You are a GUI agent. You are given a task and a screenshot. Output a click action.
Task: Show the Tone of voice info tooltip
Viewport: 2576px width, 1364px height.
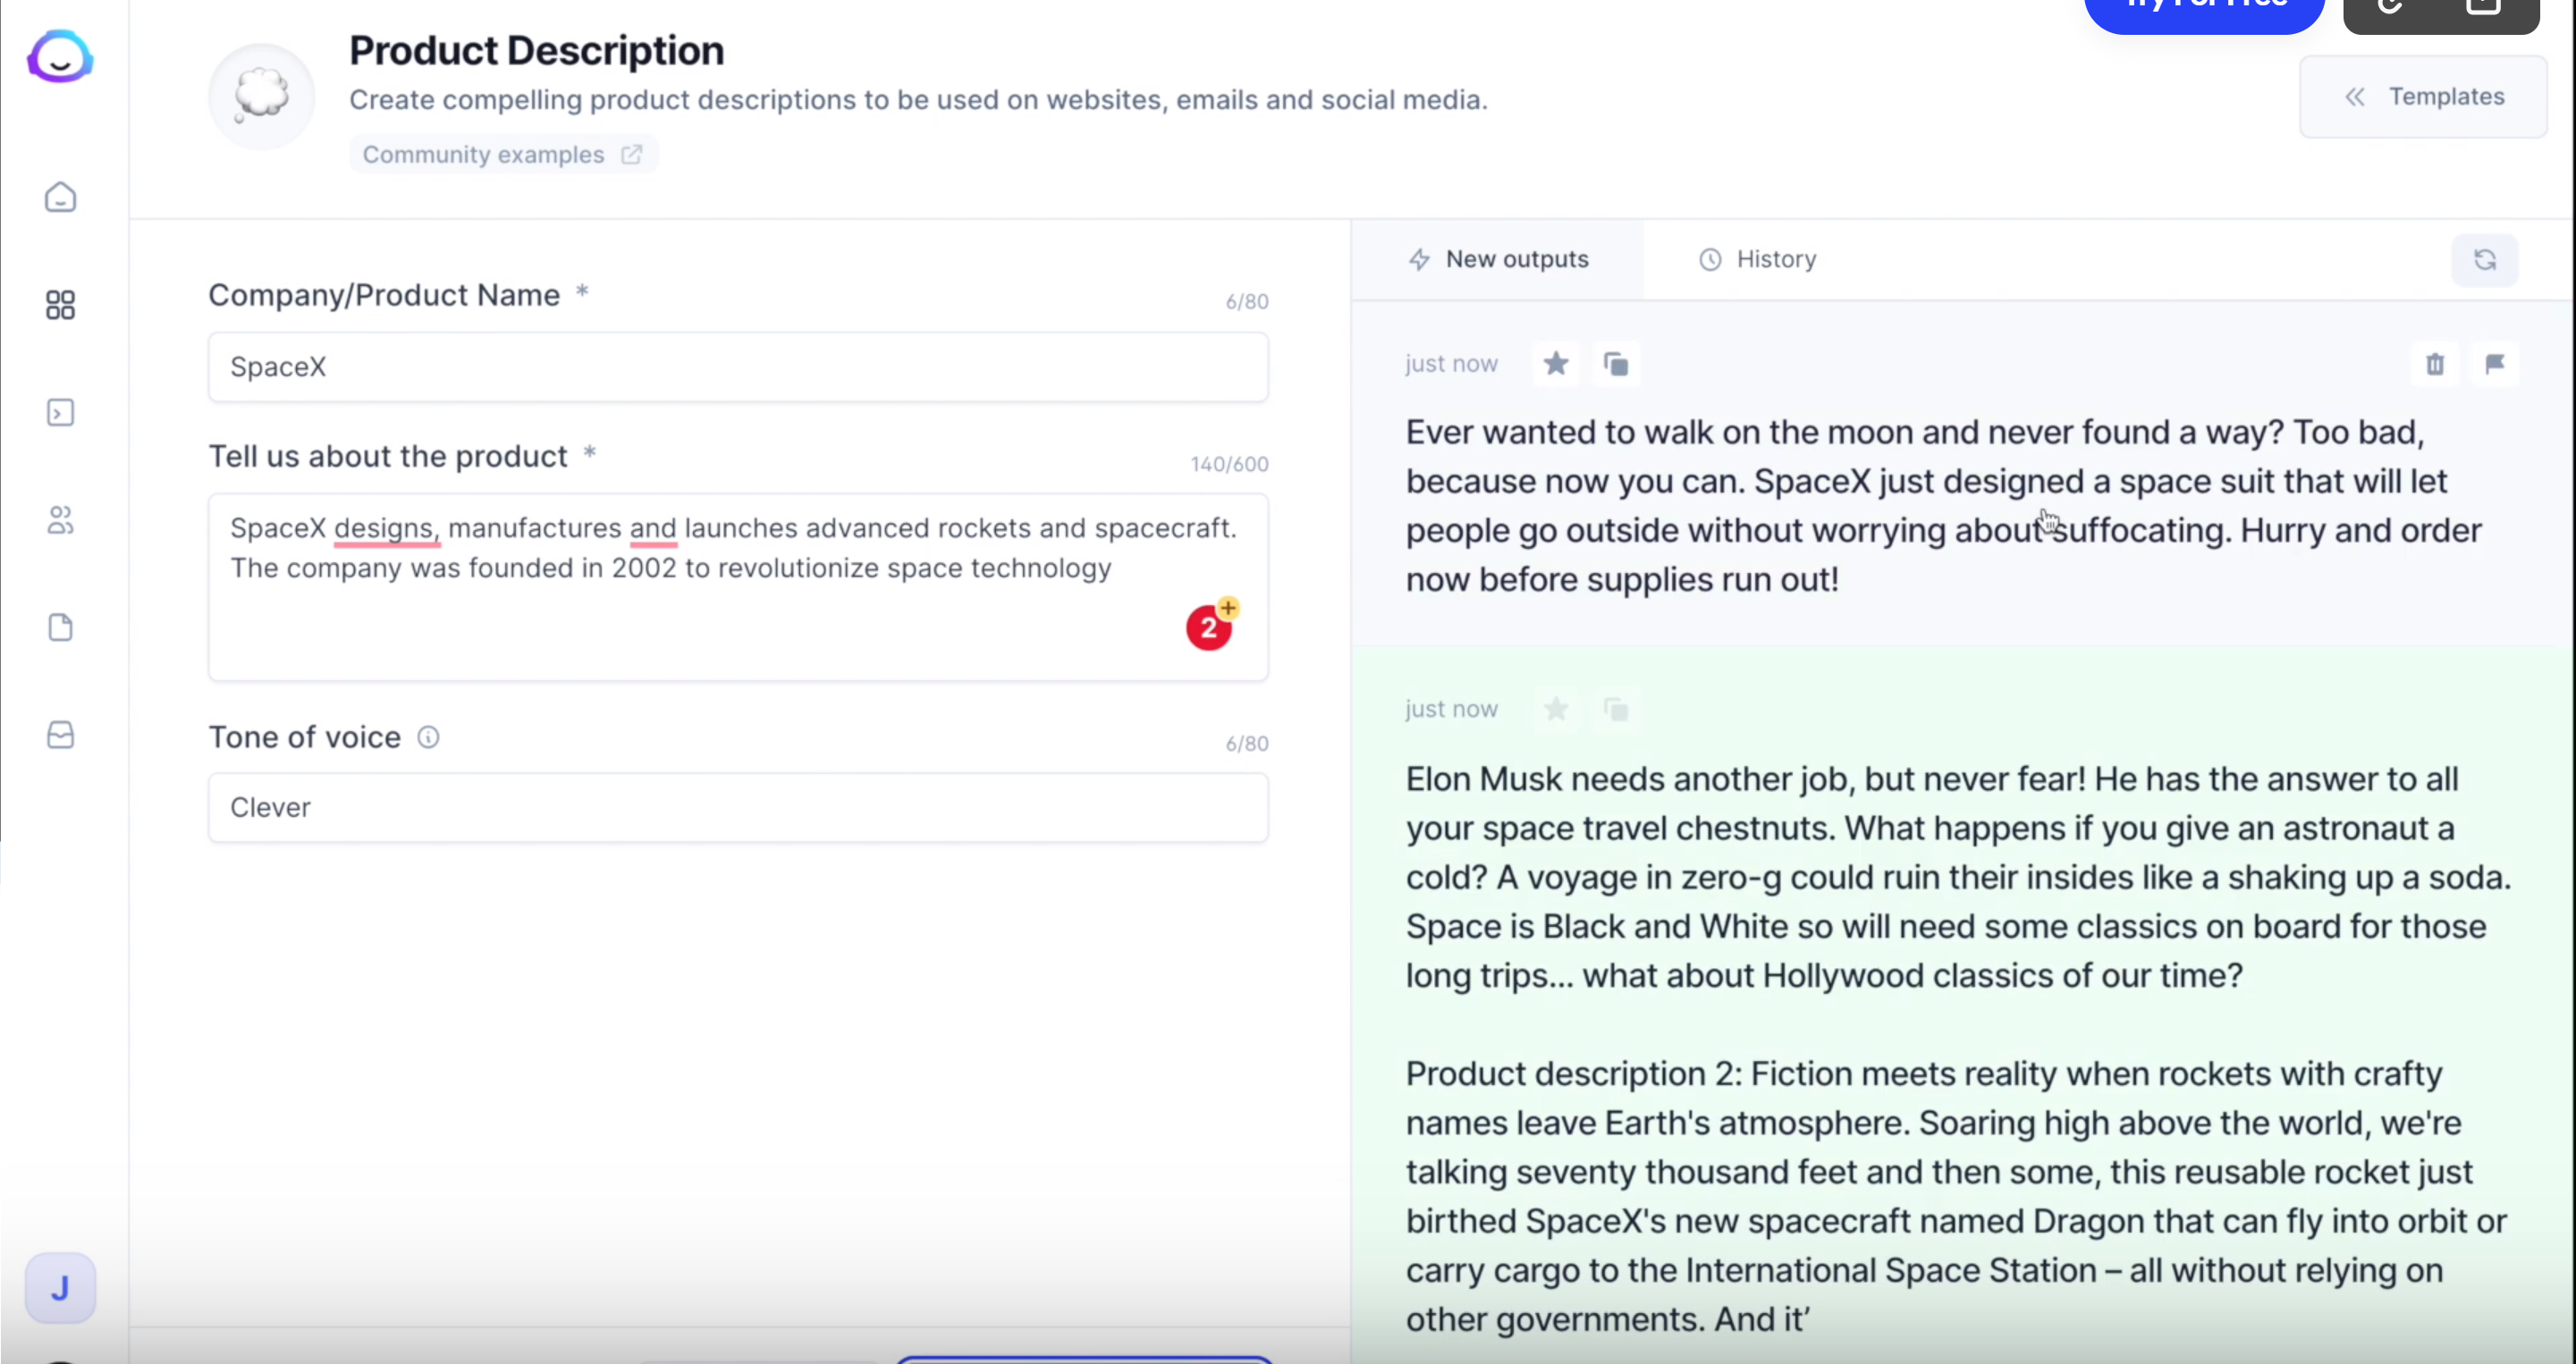point(428,737)
